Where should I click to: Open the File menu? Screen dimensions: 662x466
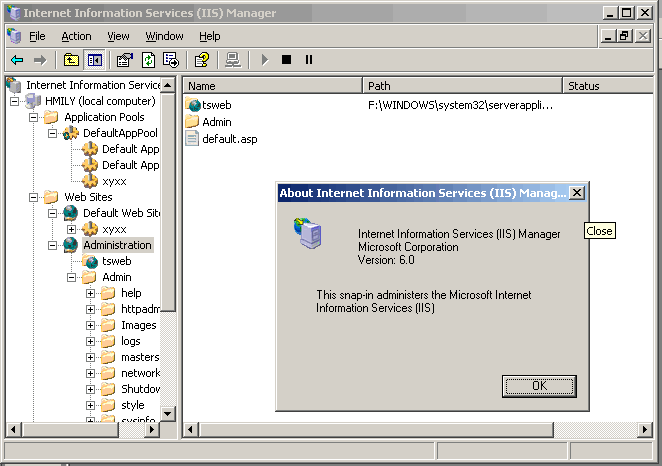pyautogui.click(x=37, y=36)
